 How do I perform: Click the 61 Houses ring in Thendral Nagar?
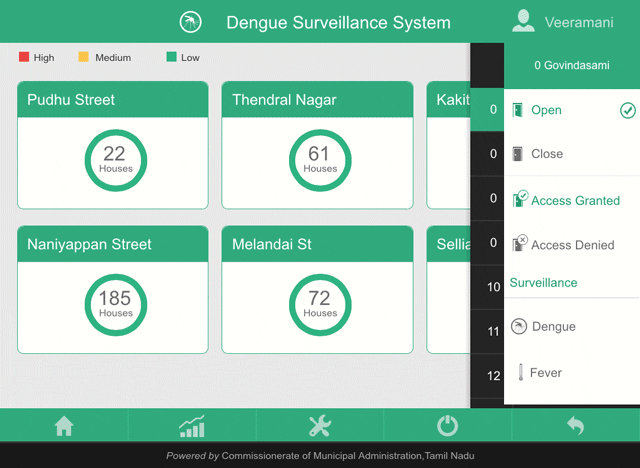[320, 160]
